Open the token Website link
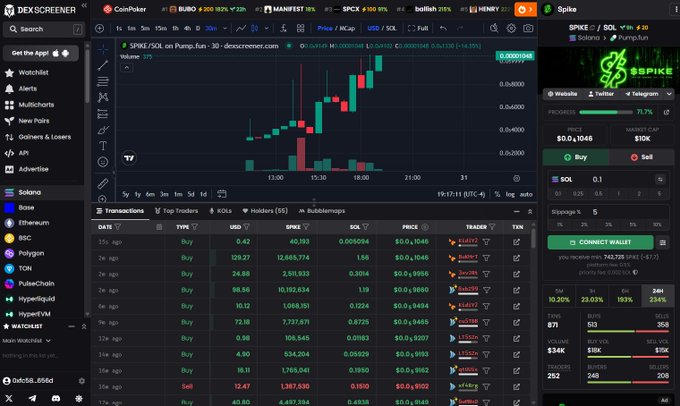 562,94
